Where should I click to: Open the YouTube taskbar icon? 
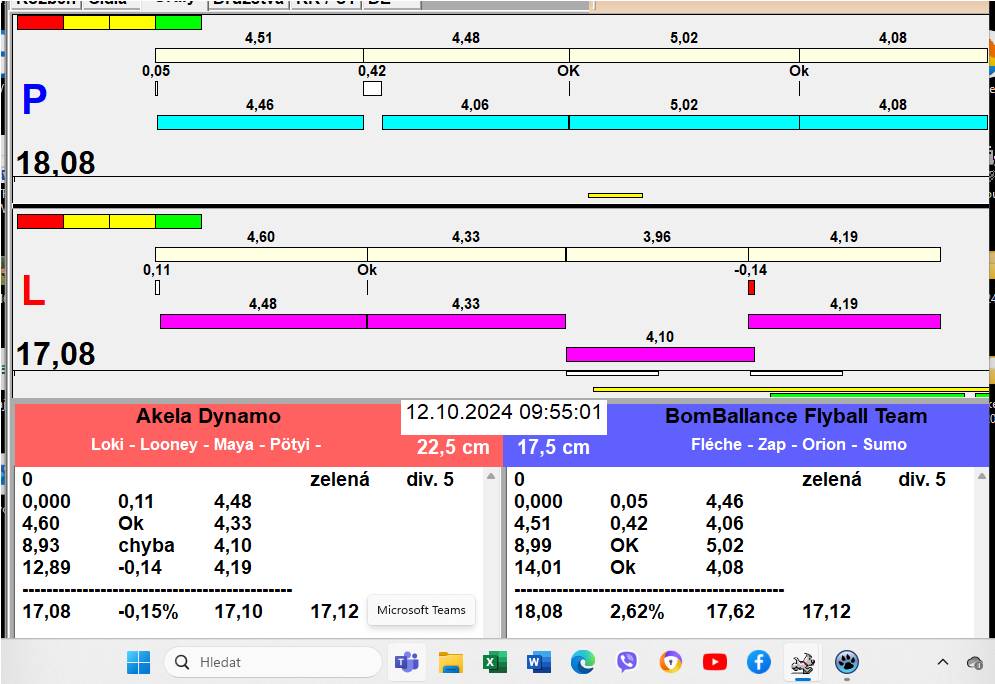click(714, 662)
